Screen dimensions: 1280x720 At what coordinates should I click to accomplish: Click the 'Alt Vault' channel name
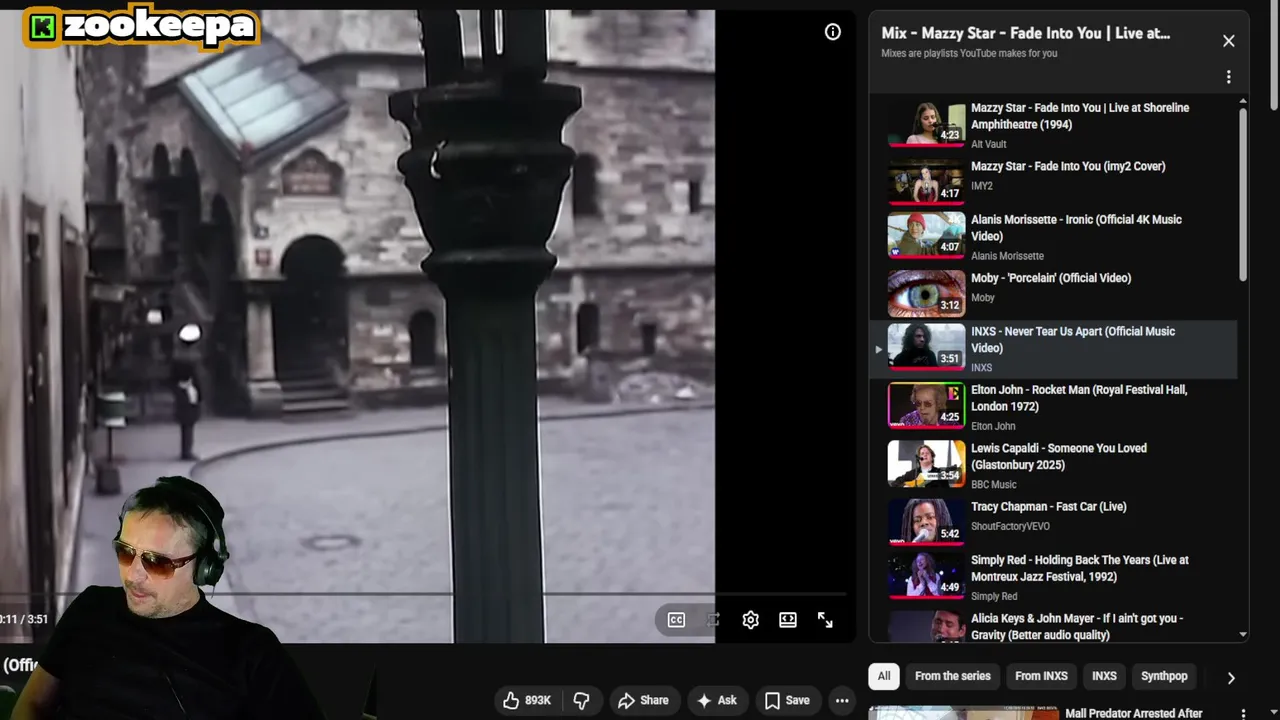pos(989,144)
